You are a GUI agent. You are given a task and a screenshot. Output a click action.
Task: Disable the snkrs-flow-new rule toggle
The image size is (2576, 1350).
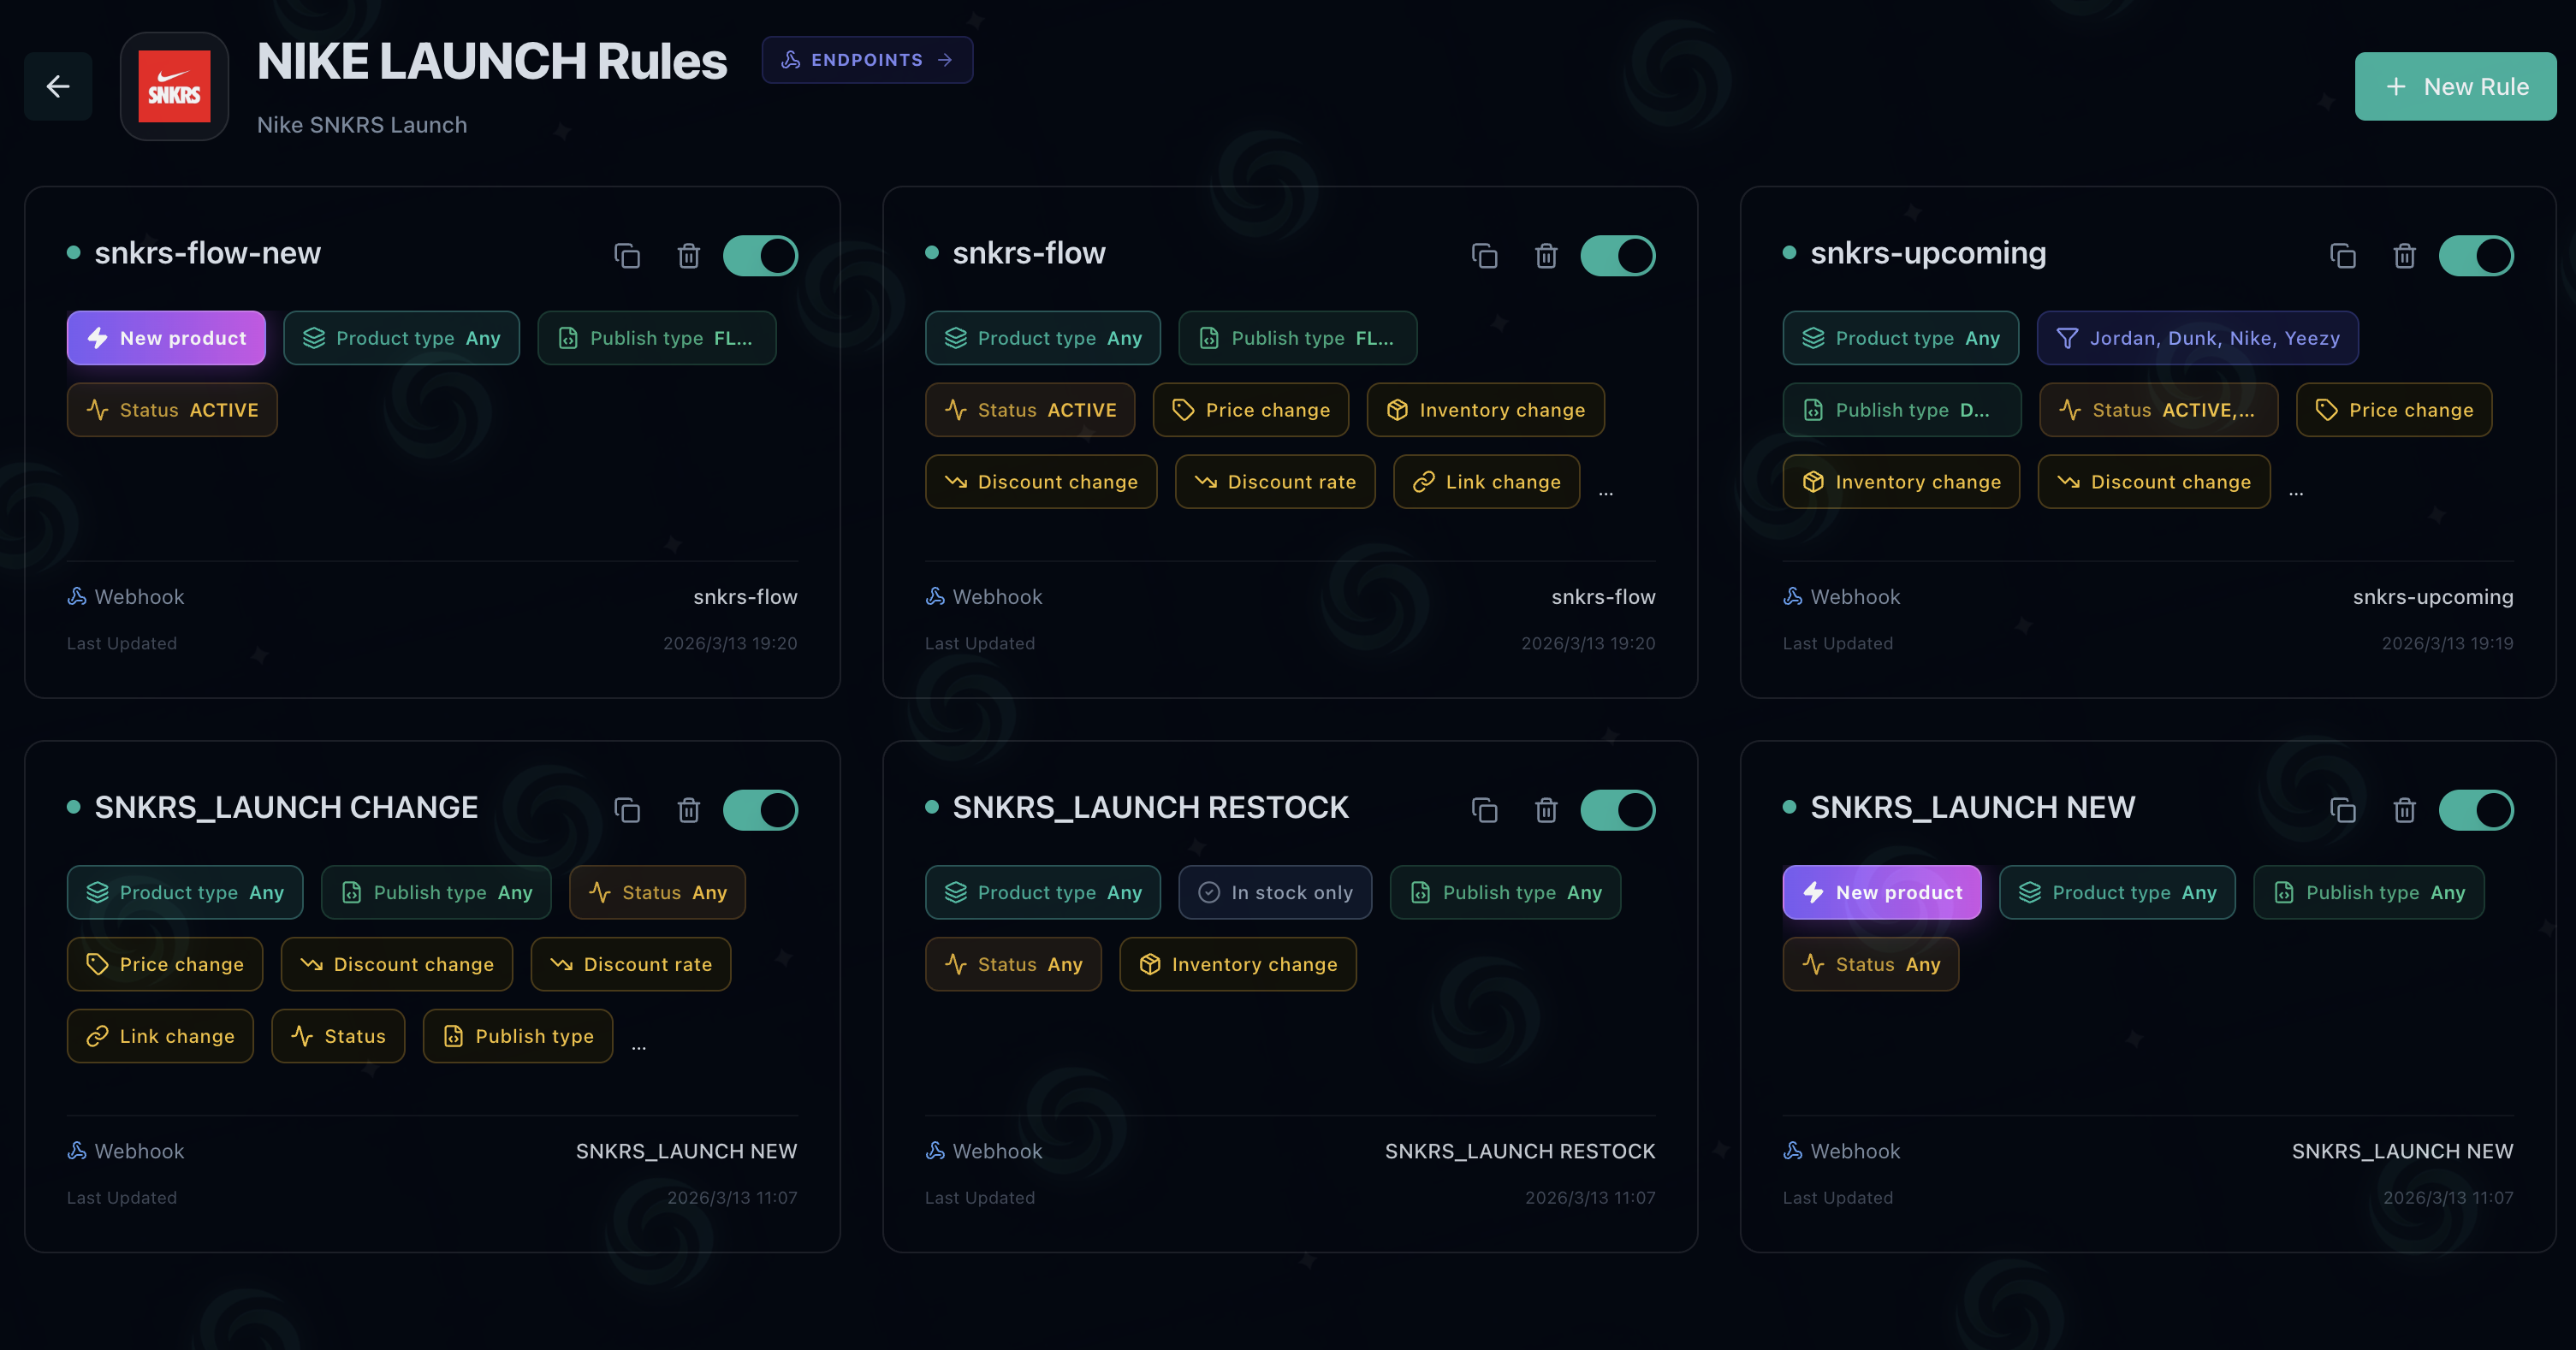coord(760,256)
